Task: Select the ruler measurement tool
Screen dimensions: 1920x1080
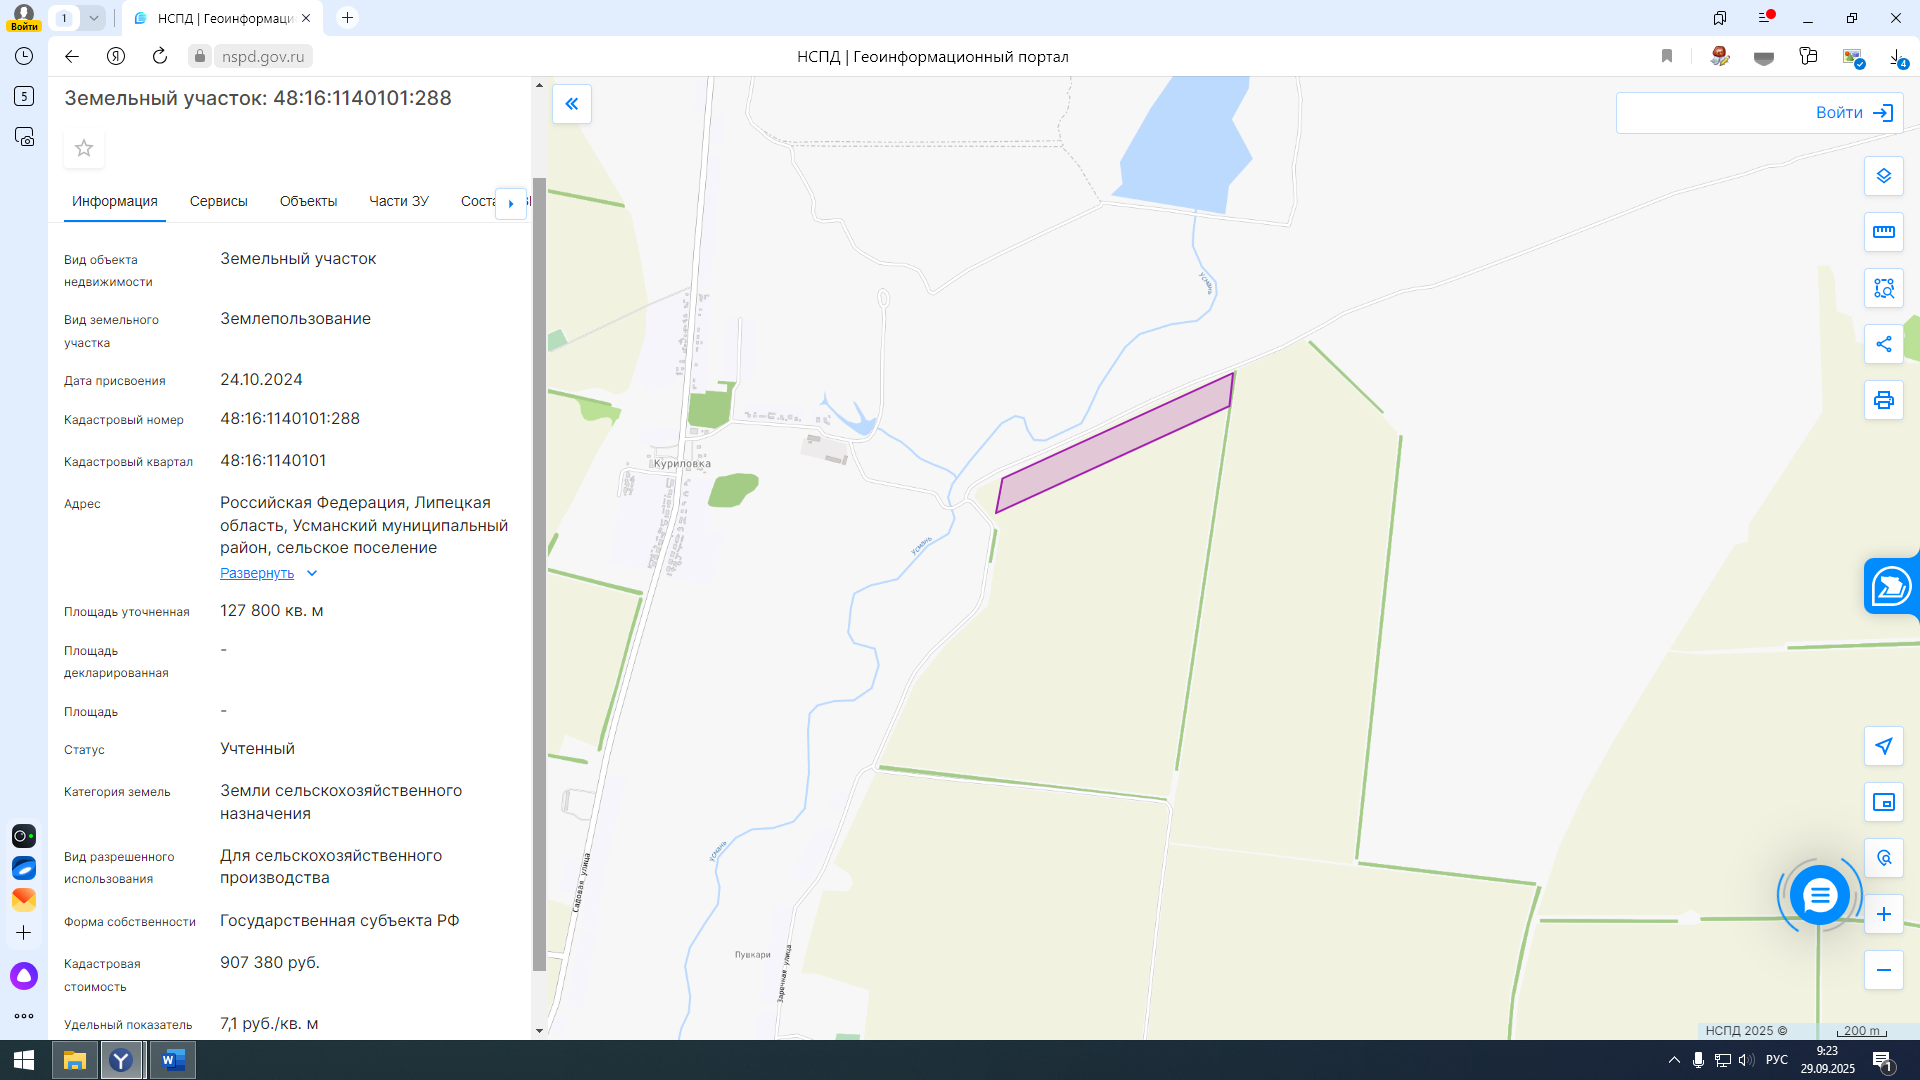Action: coord(1883,232)
